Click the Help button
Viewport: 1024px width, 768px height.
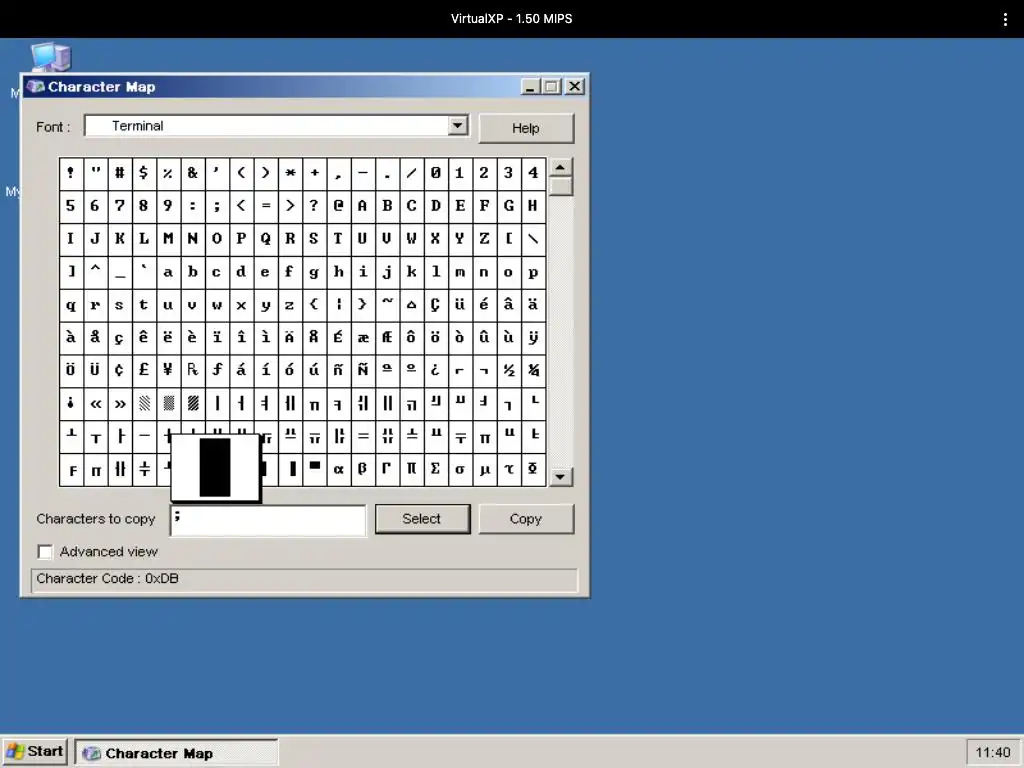pos(526,128)
